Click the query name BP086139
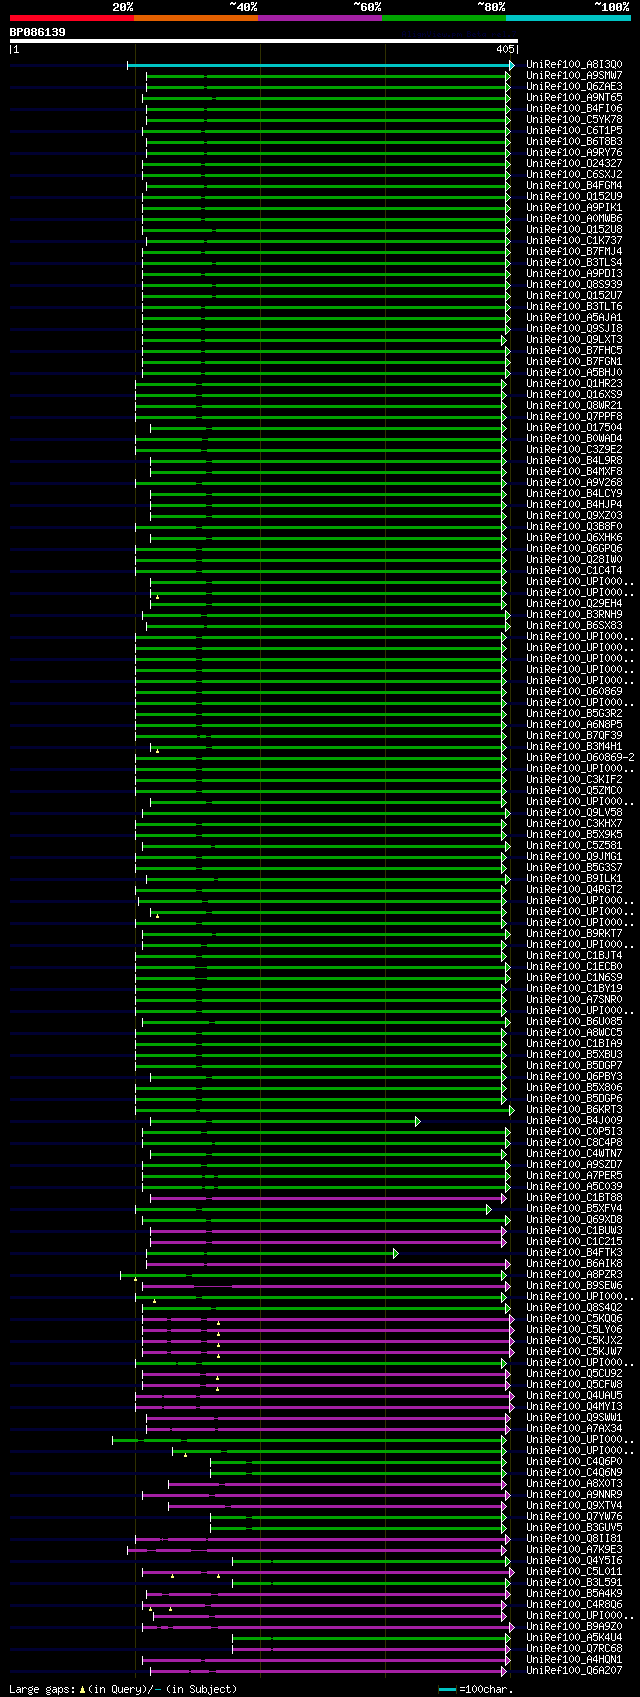The height and width of the screenshot is (1697, 640). click(x=38, y=32)
